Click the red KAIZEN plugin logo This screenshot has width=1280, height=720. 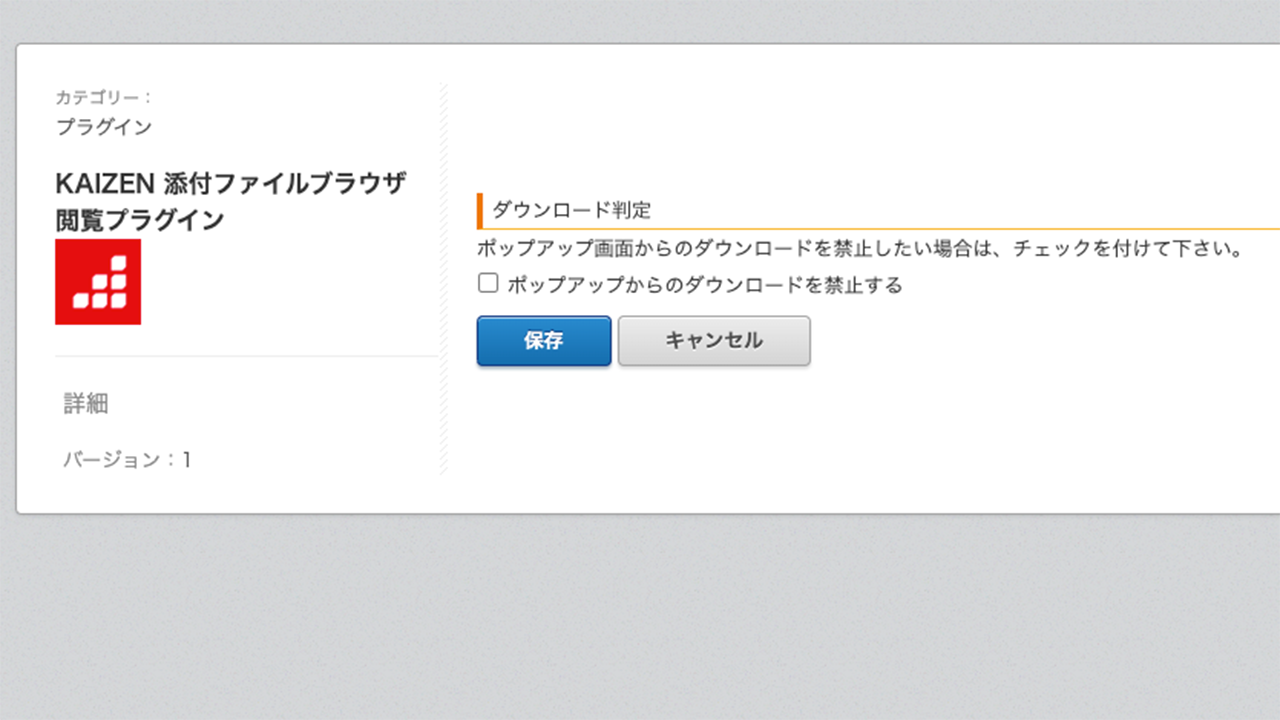(x=98, y=282)
